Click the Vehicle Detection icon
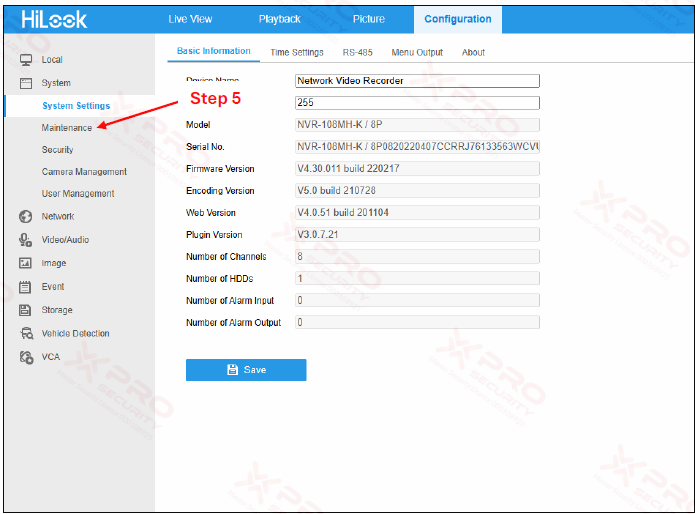695x514 pixels. pos(26,334)
